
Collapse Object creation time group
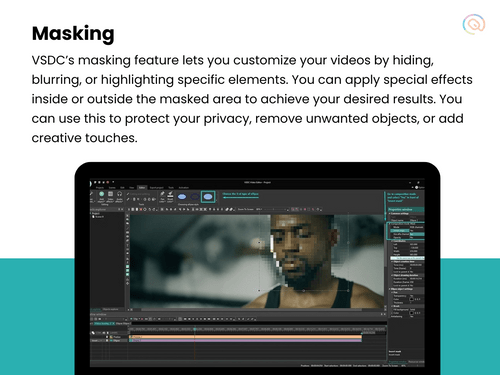(392, 262)
